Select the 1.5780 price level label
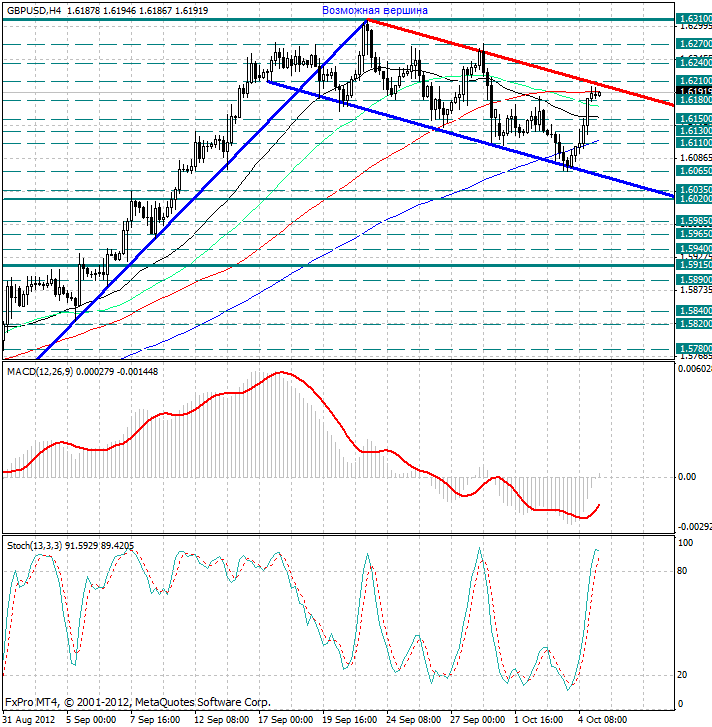The width and height of the screenshot is (712, 727). (694, 349)
